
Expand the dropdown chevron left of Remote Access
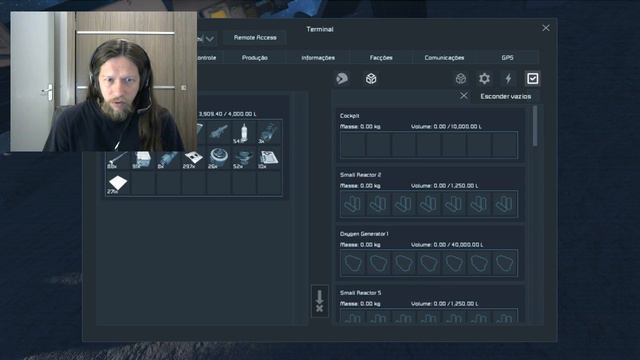(209, 39)
